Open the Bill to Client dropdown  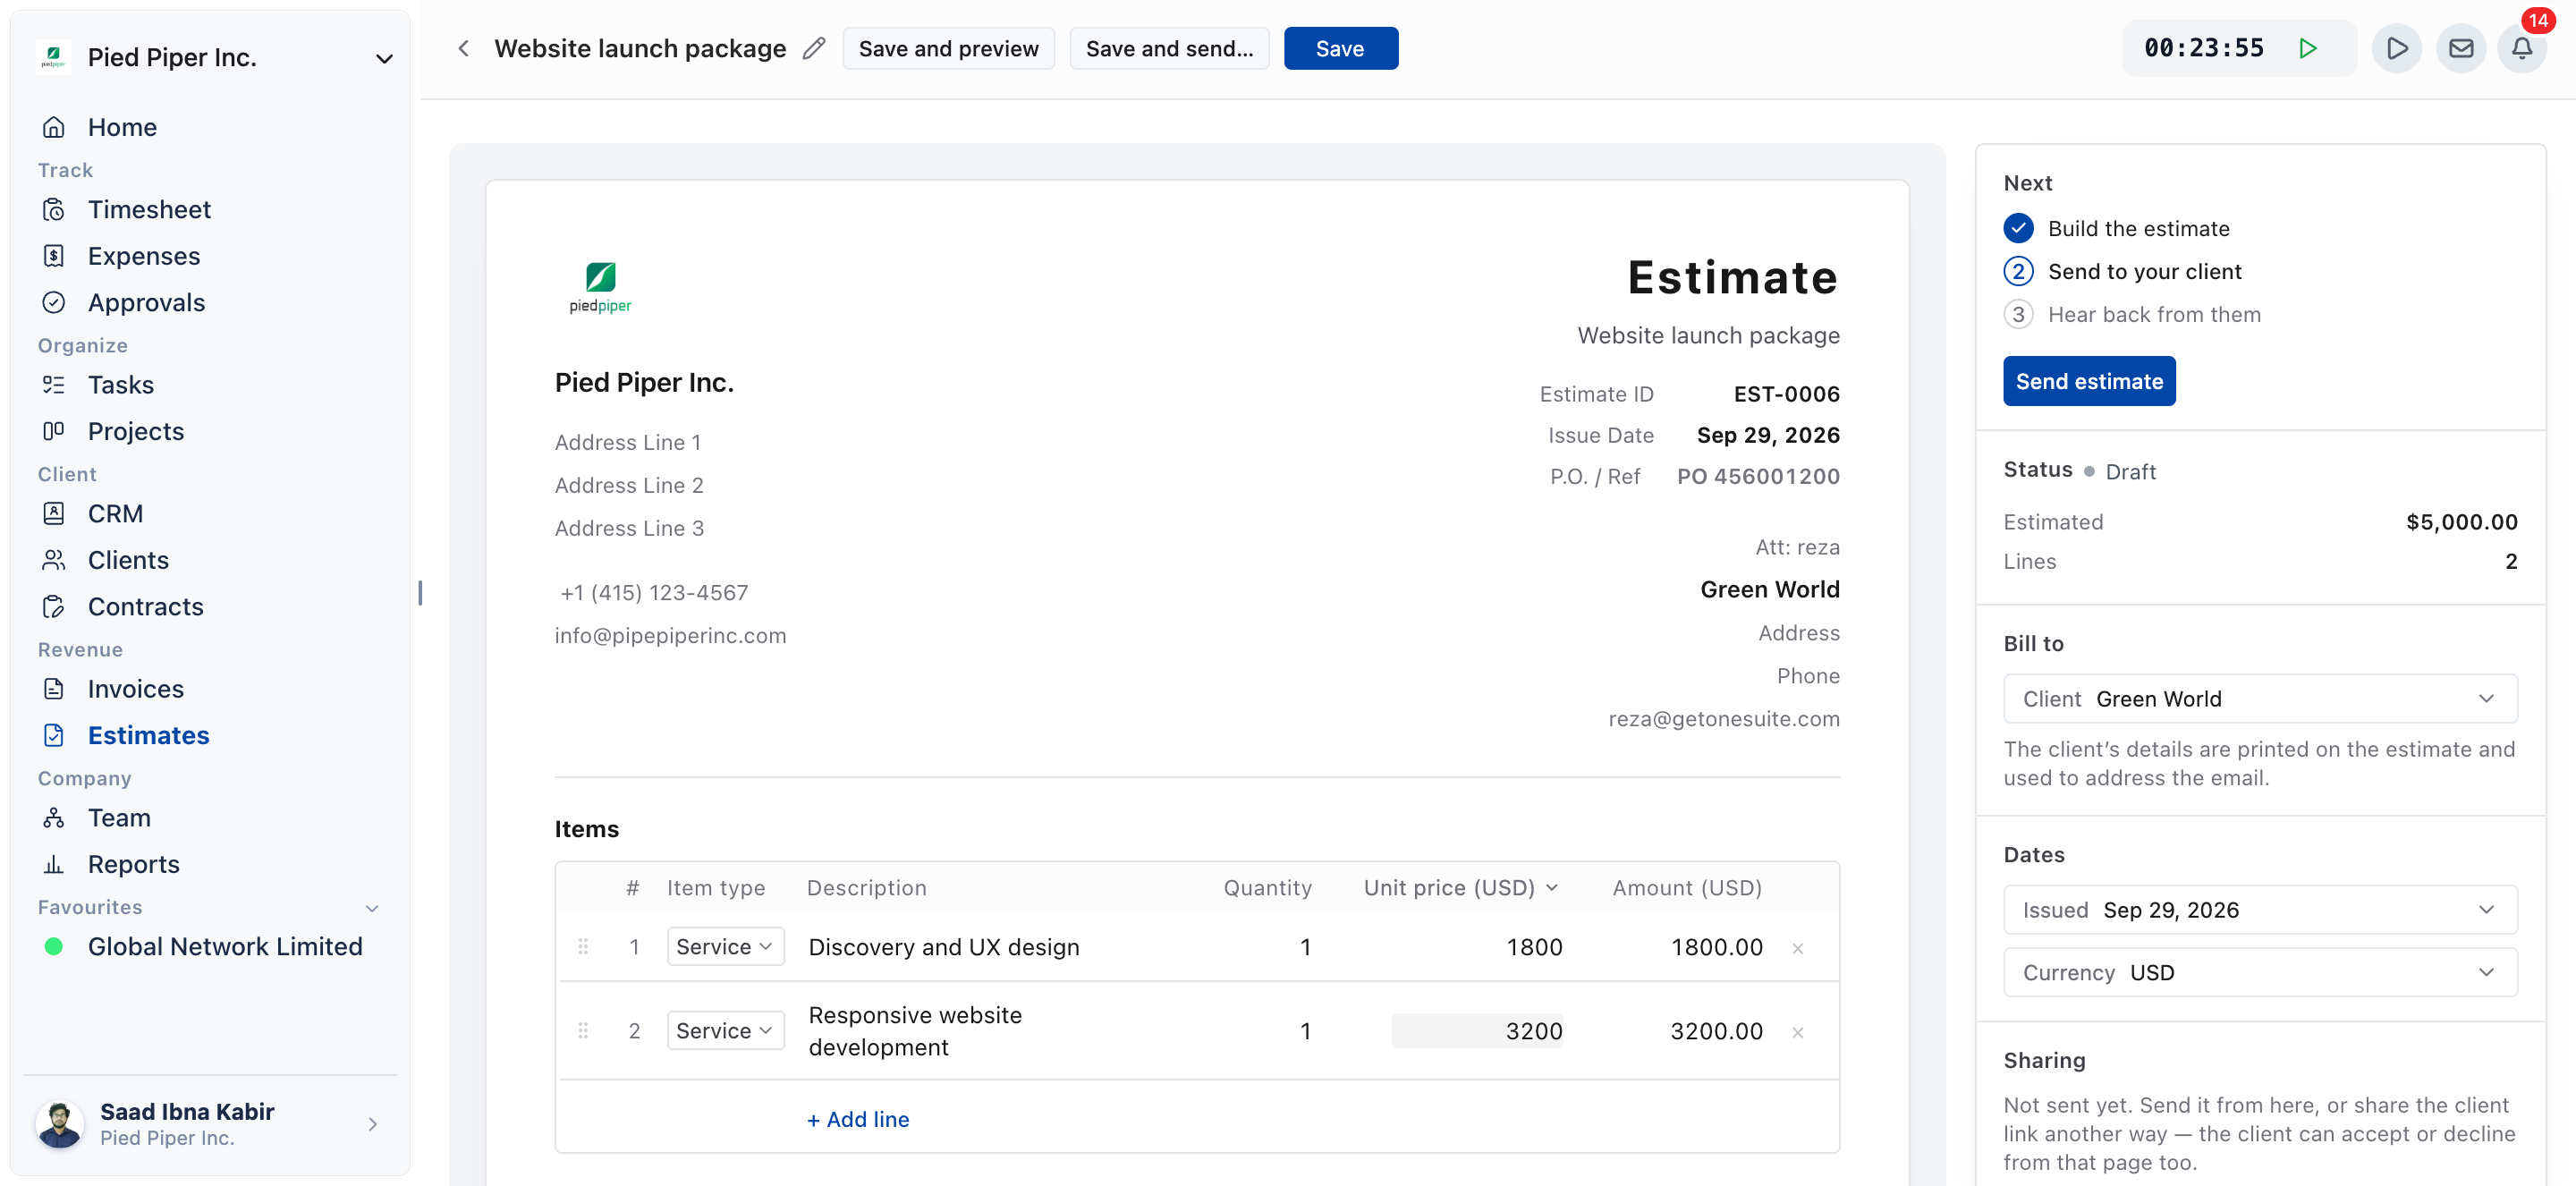point(2259,698)
